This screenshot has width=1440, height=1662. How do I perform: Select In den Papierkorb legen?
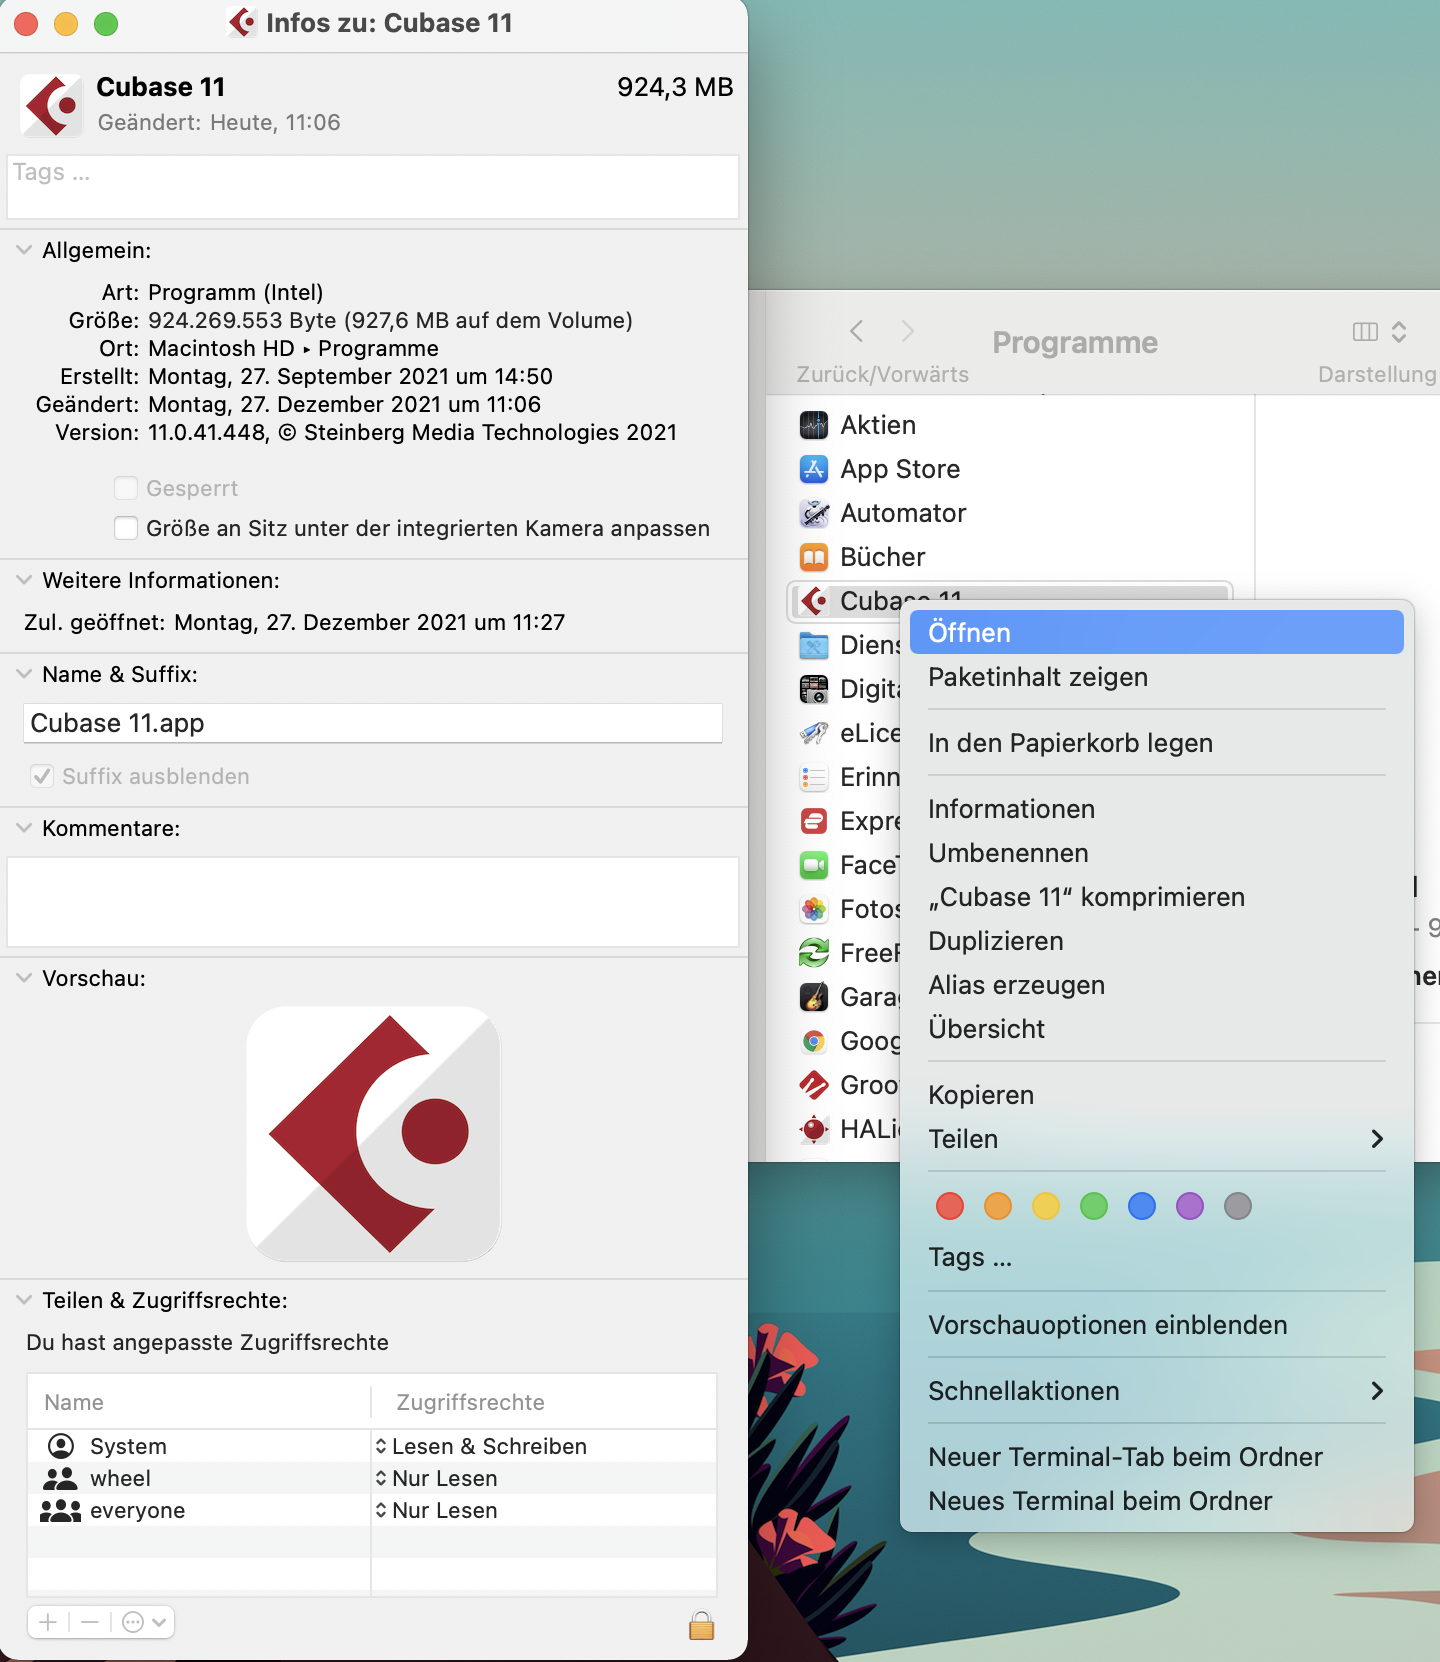click(1069, 743)
